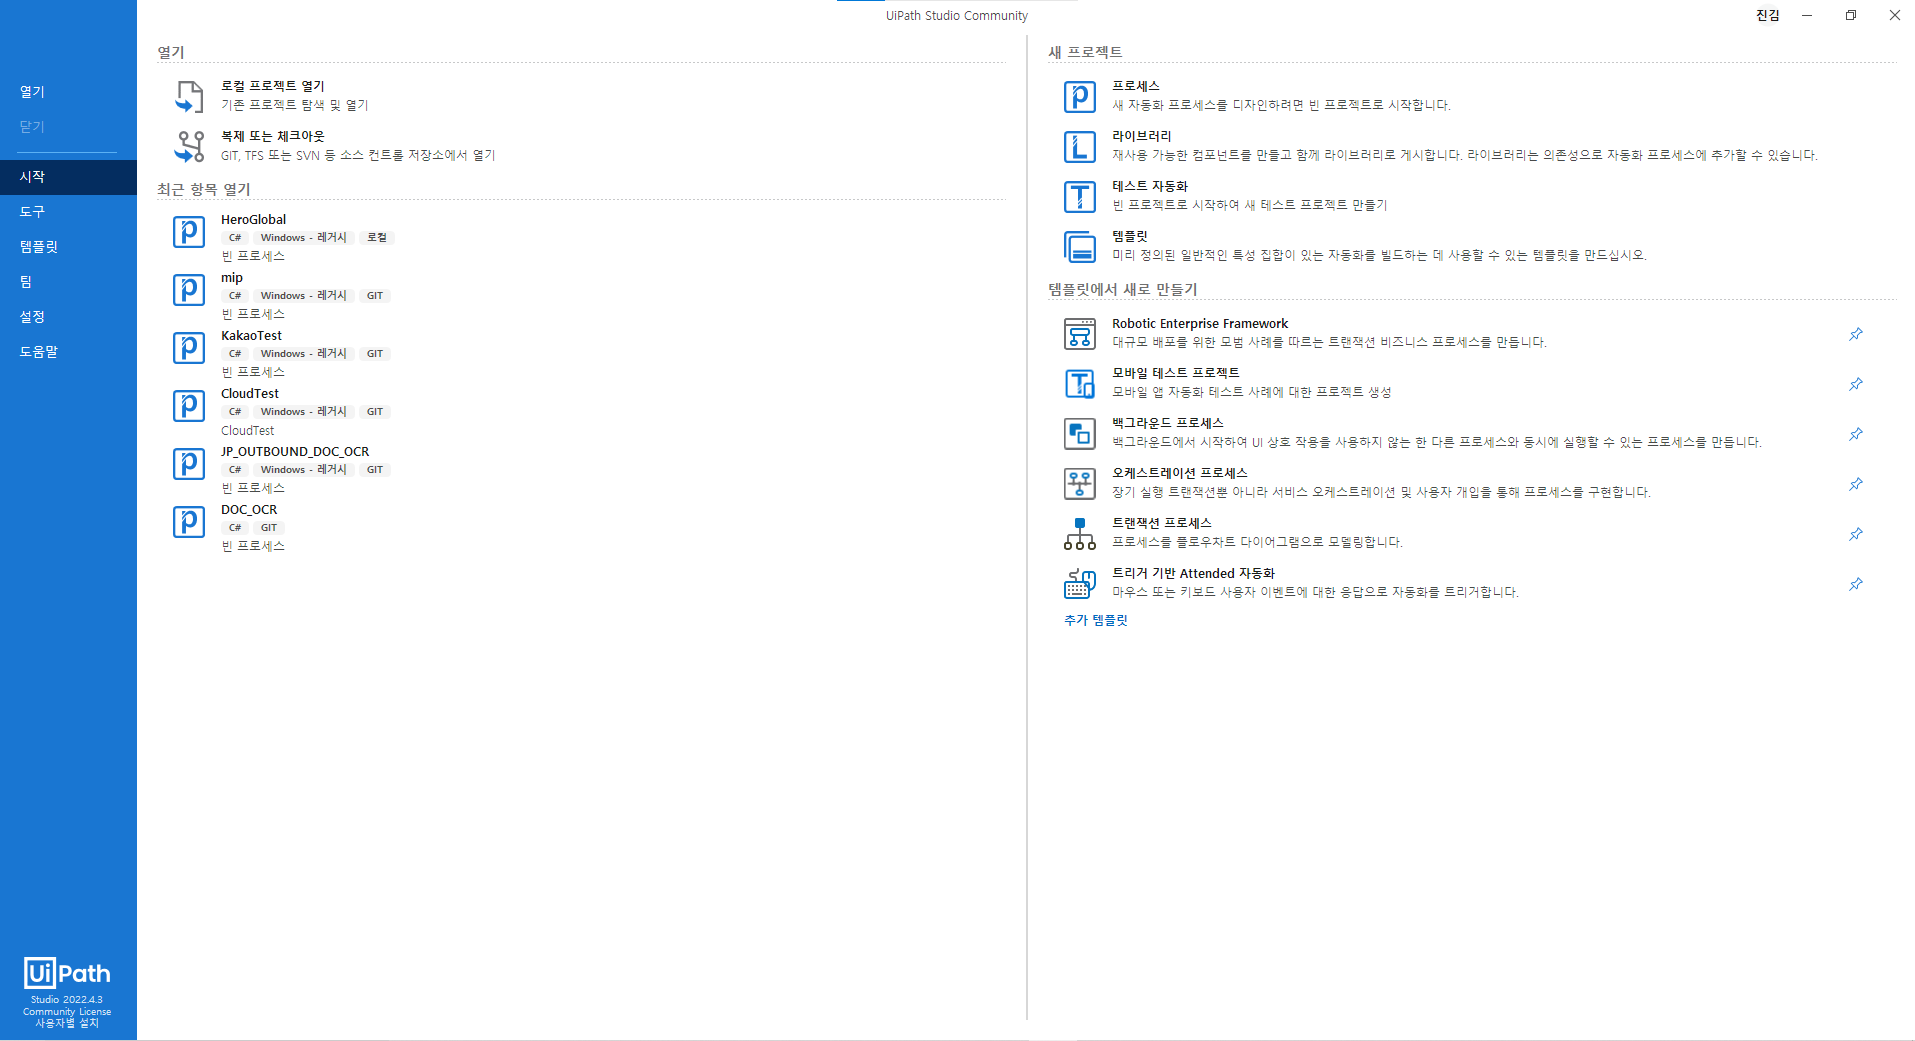1915x1041 pixels.
Task: Click the 진김 account label
Action: 1768,15
